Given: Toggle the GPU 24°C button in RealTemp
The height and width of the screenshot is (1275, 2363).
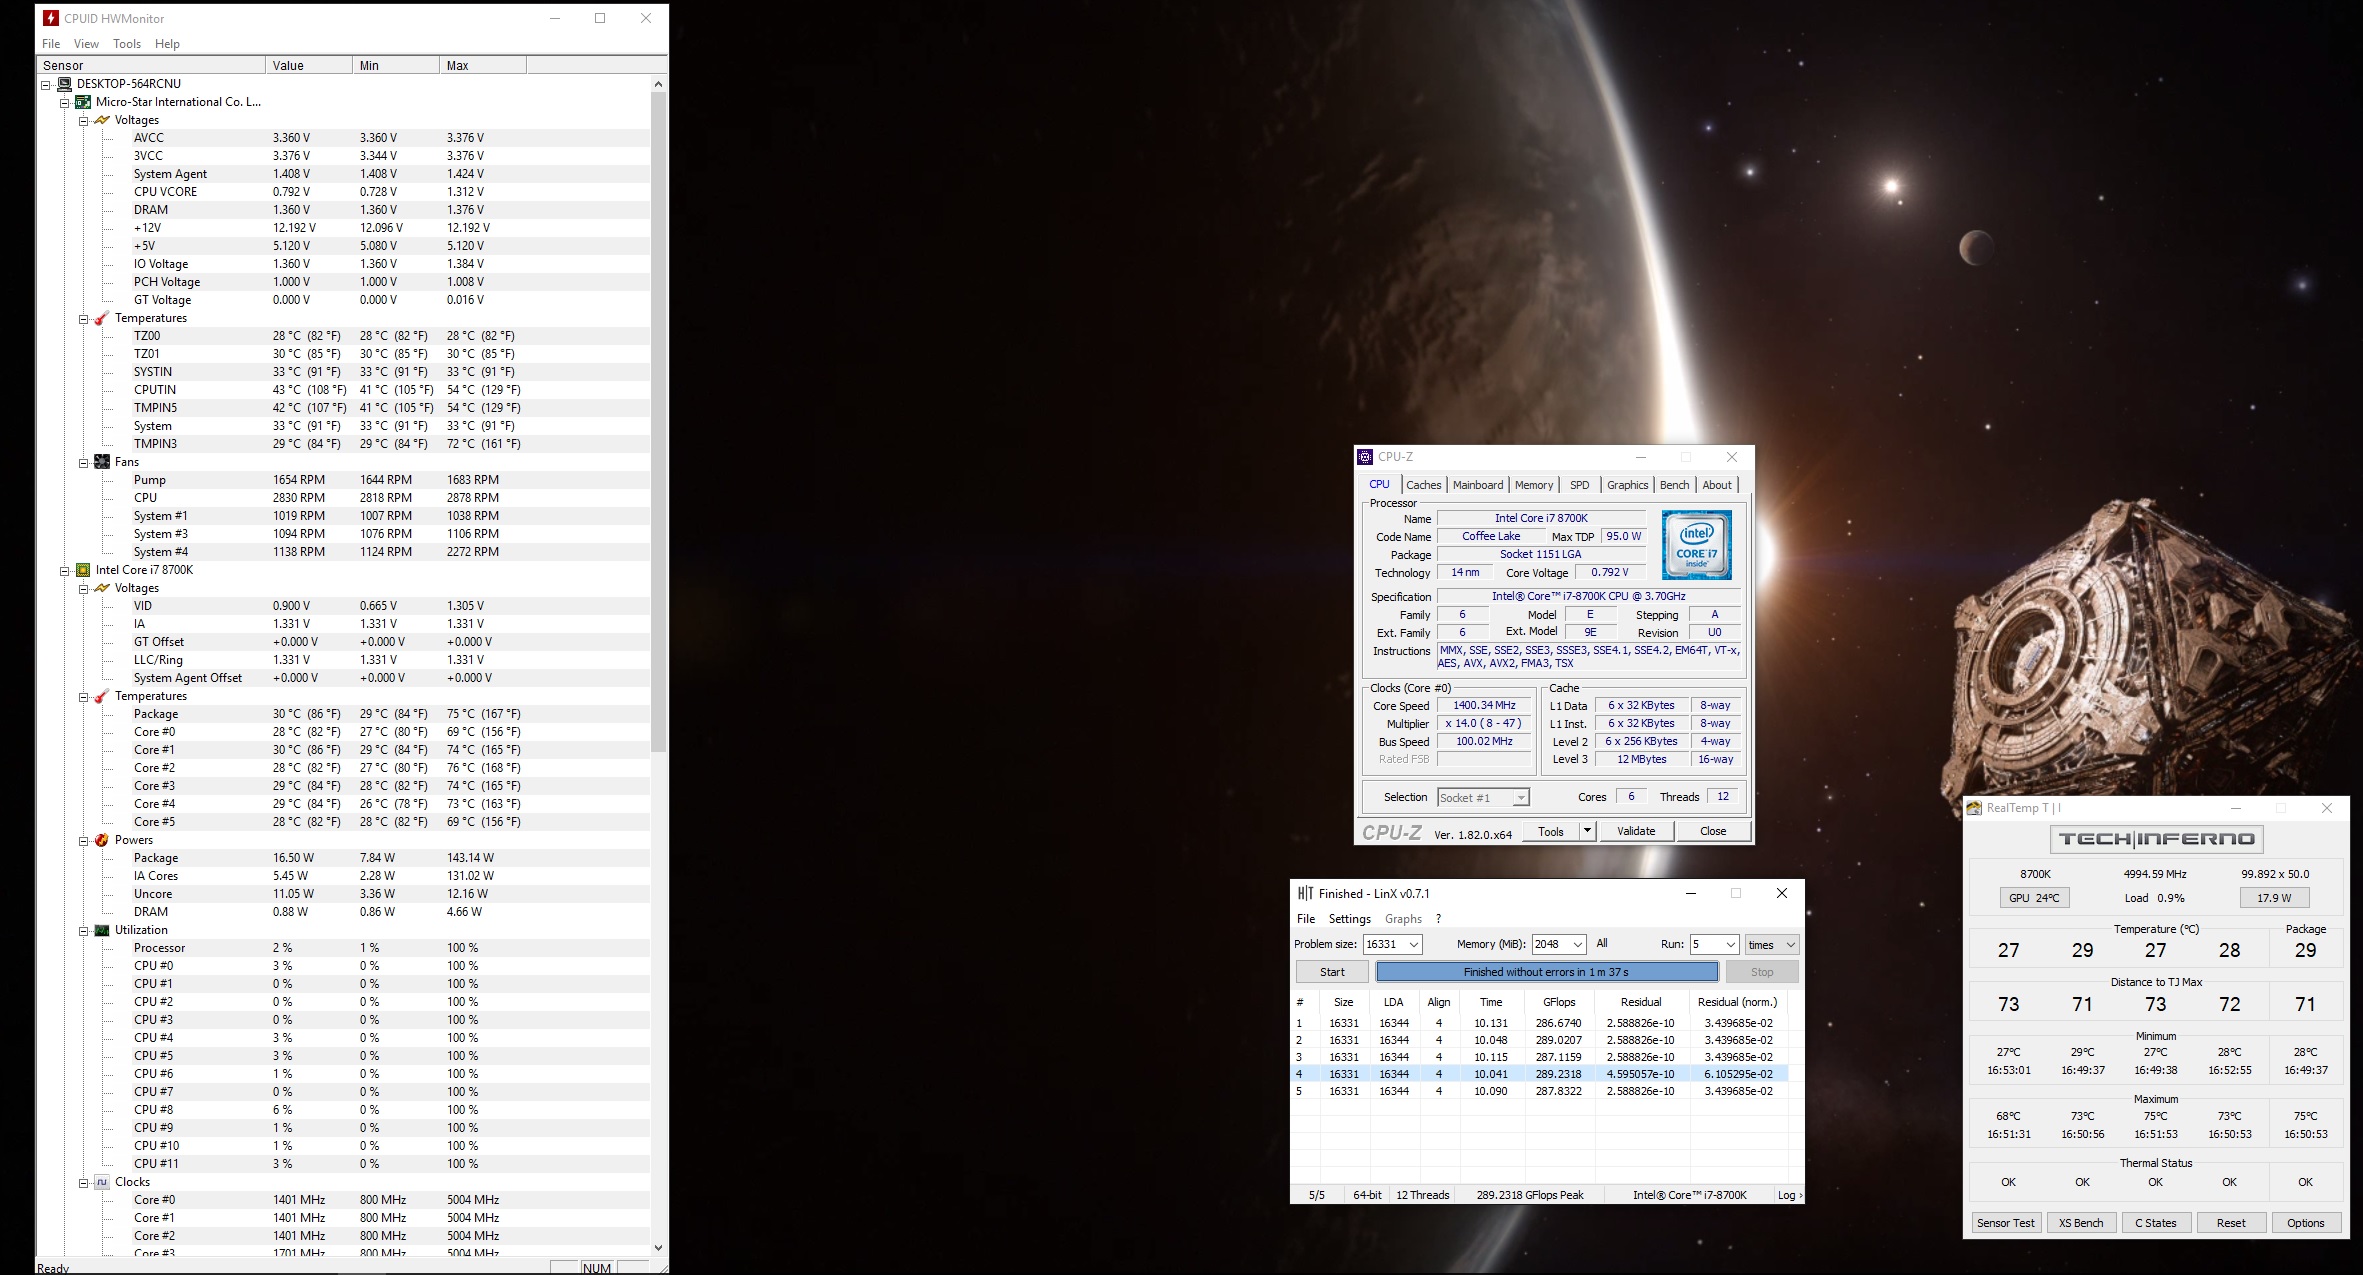Looking at the screenshot, I should pos(2034,898).
